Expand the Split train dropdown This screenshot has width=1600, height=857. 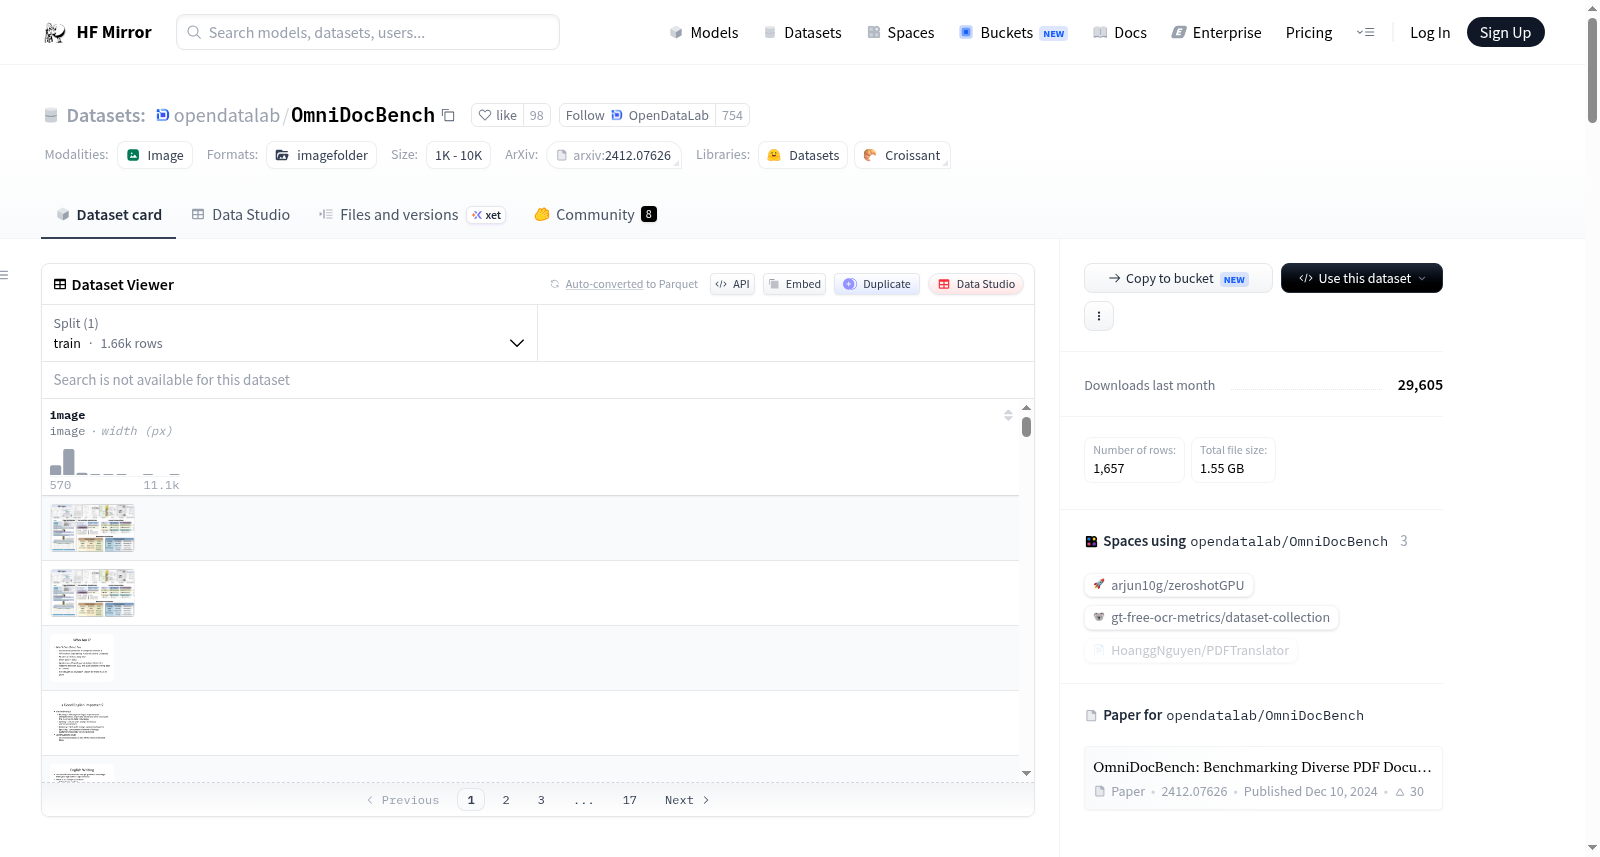pyautogui.click(x=289, y=333)
